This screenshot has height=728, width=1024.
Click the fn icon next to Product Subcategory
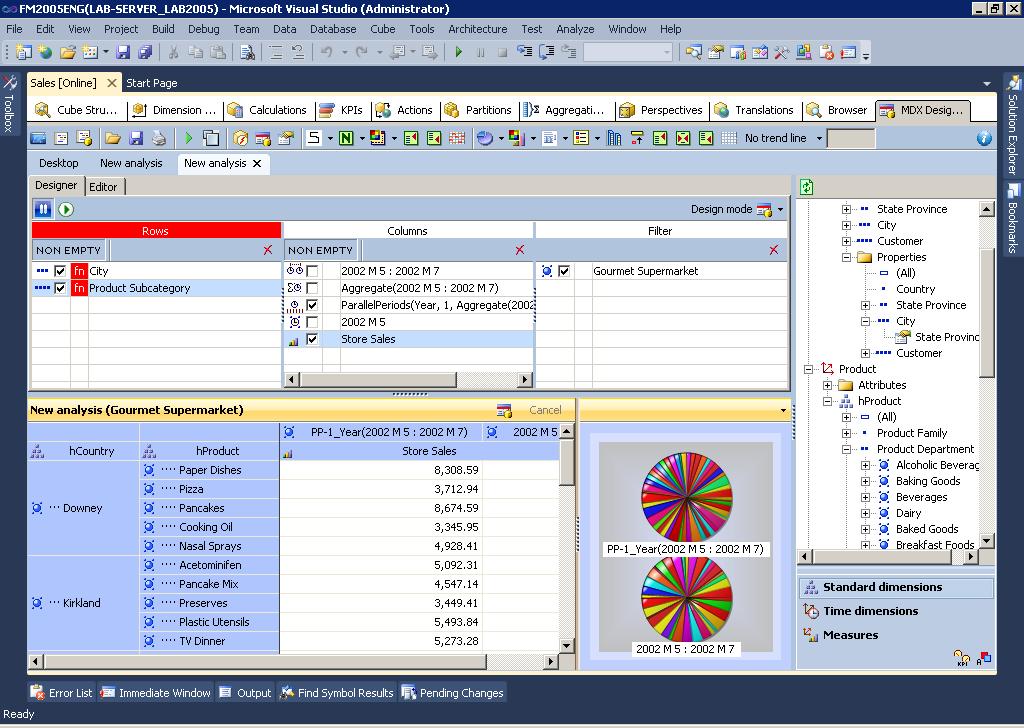(x=80, y=288)
